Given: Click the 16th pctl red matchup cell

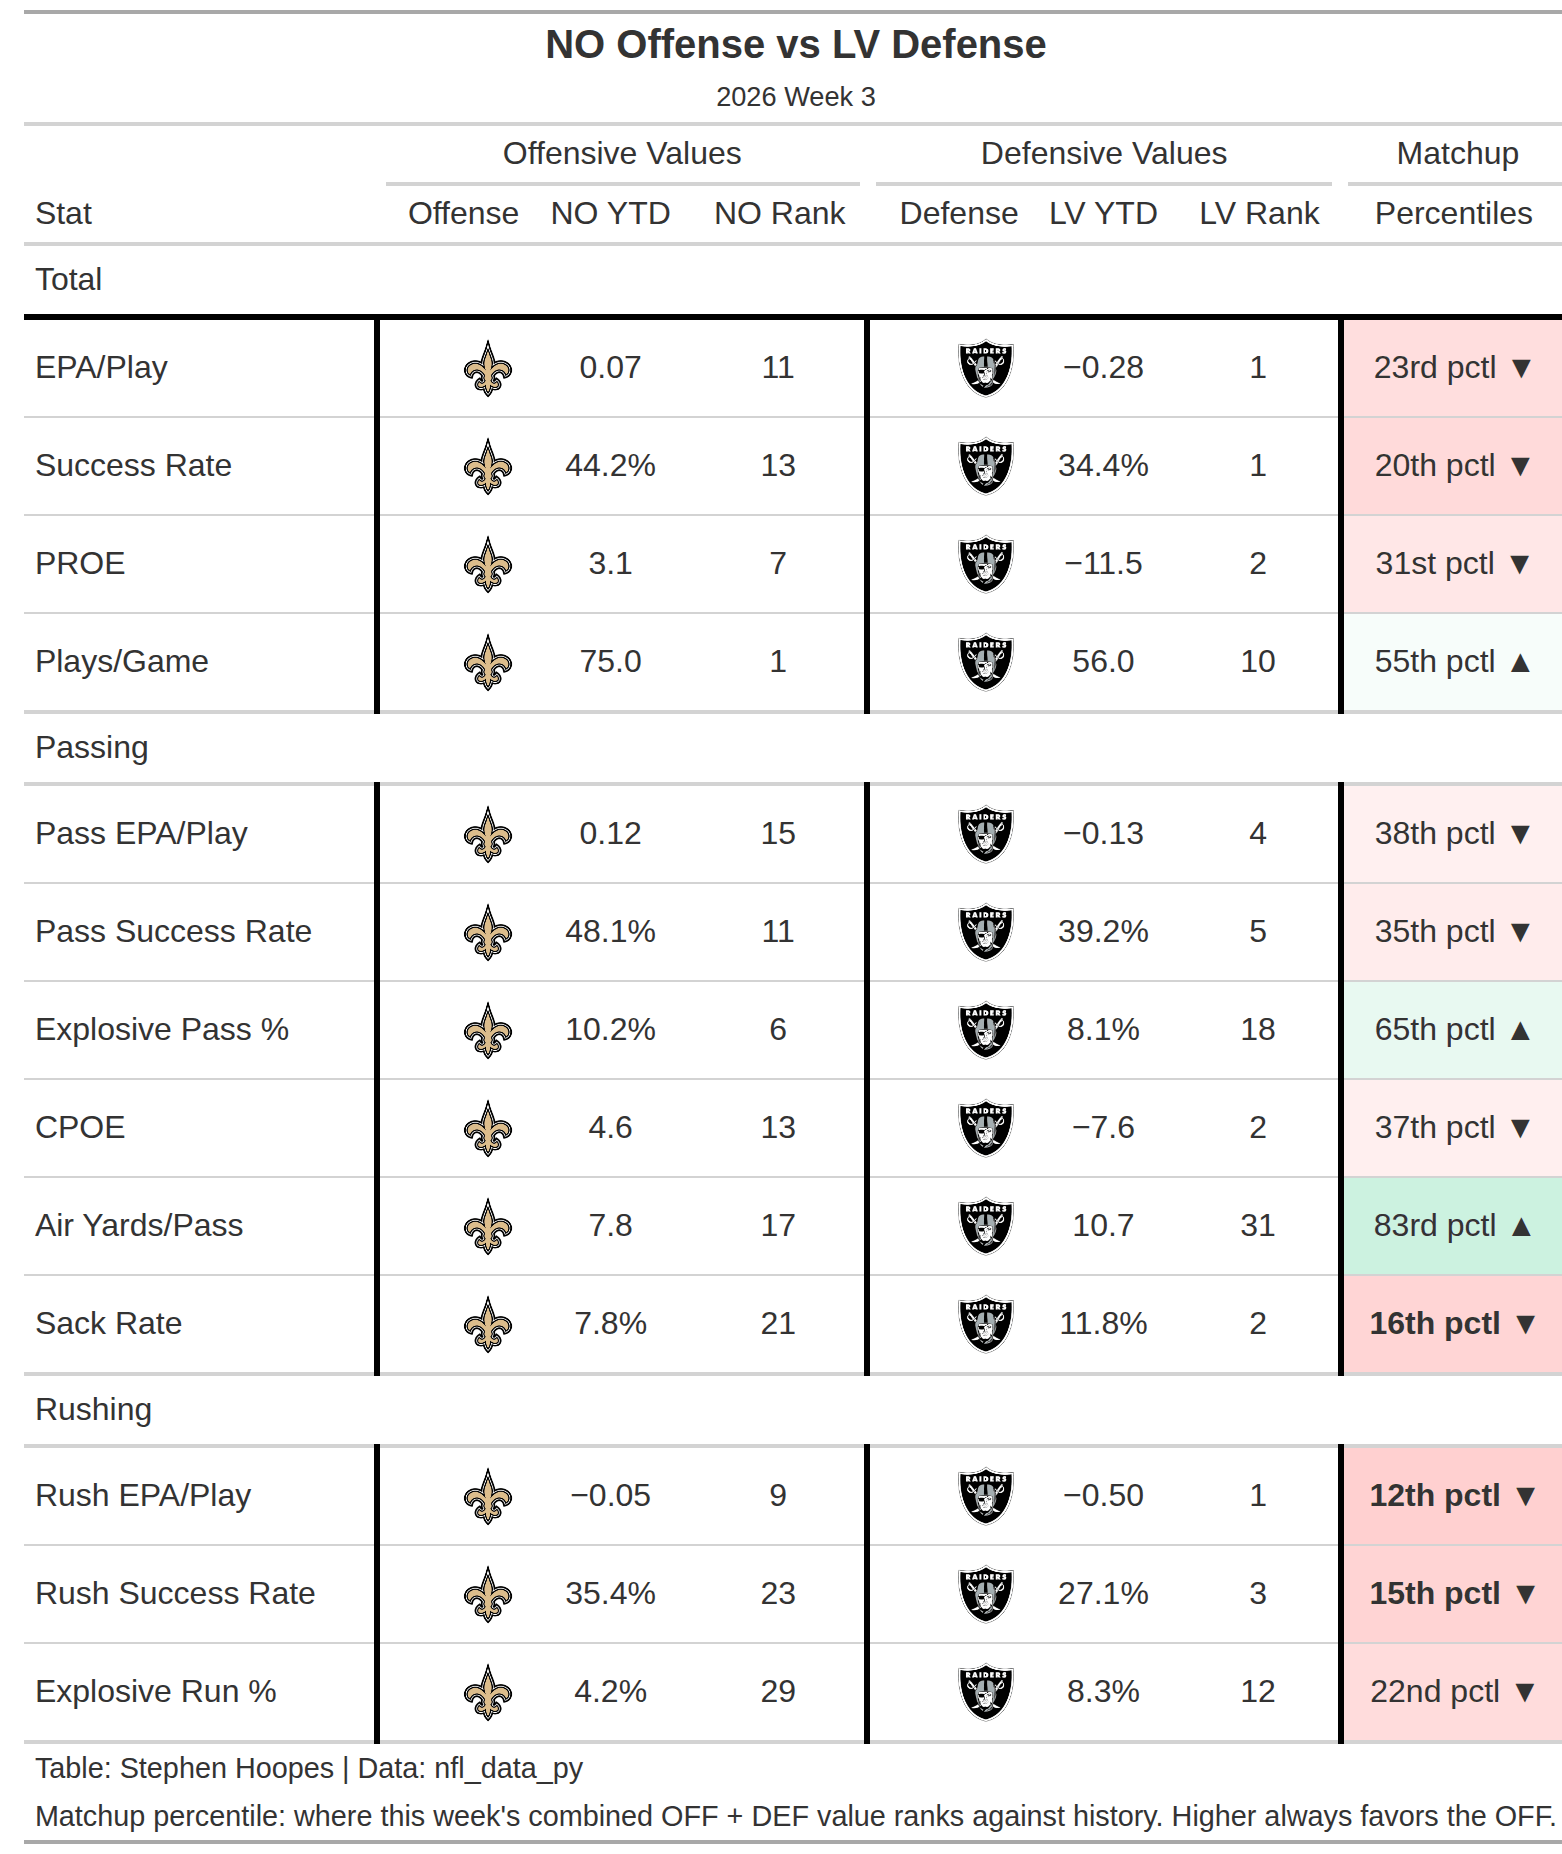Looking at the screenshot, I should (x=1452, y=1324).
